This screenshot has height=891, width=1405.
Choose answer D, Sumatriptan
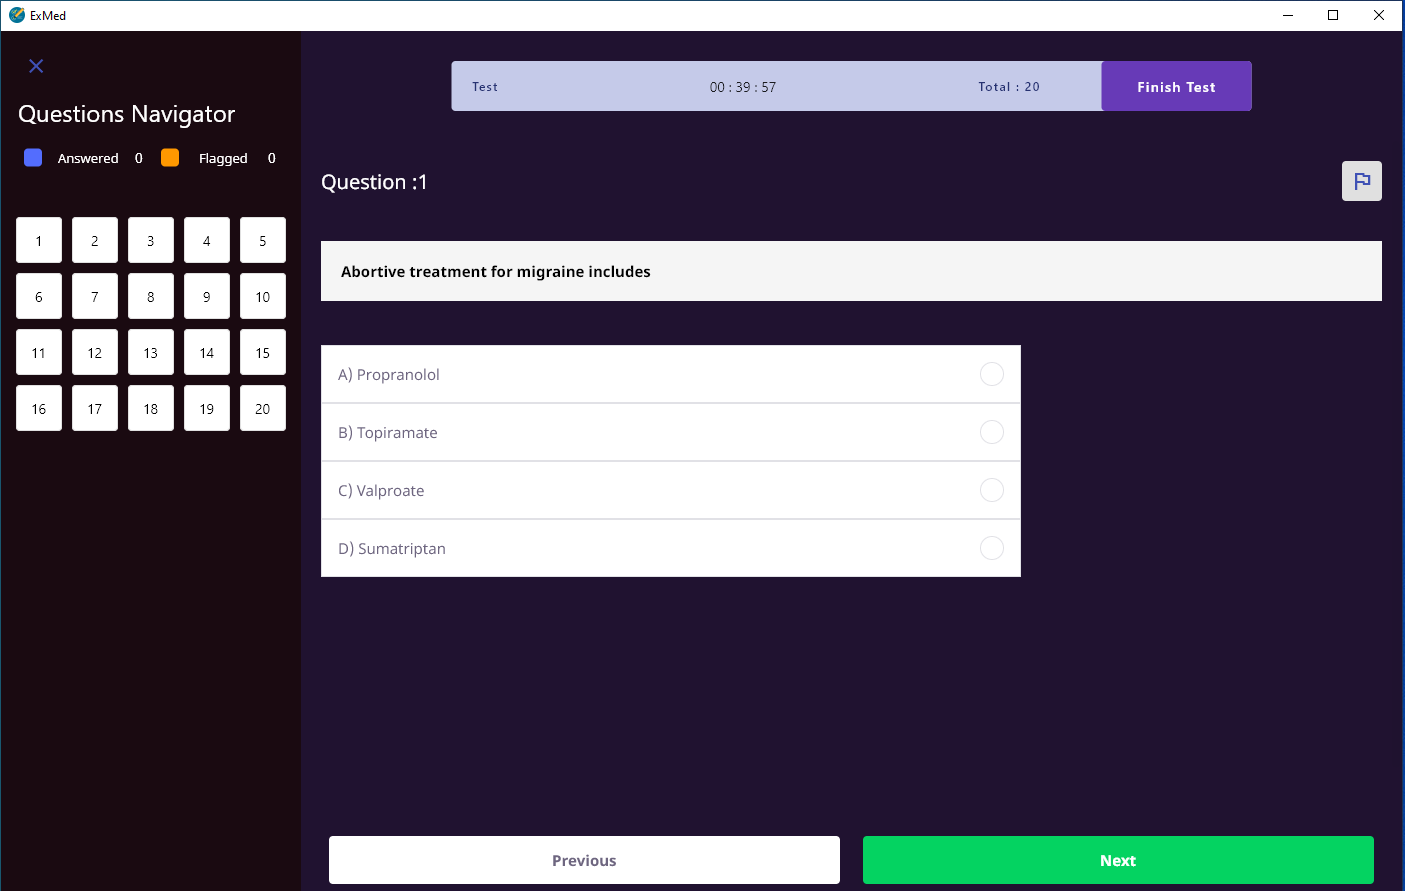pos(991,548)
